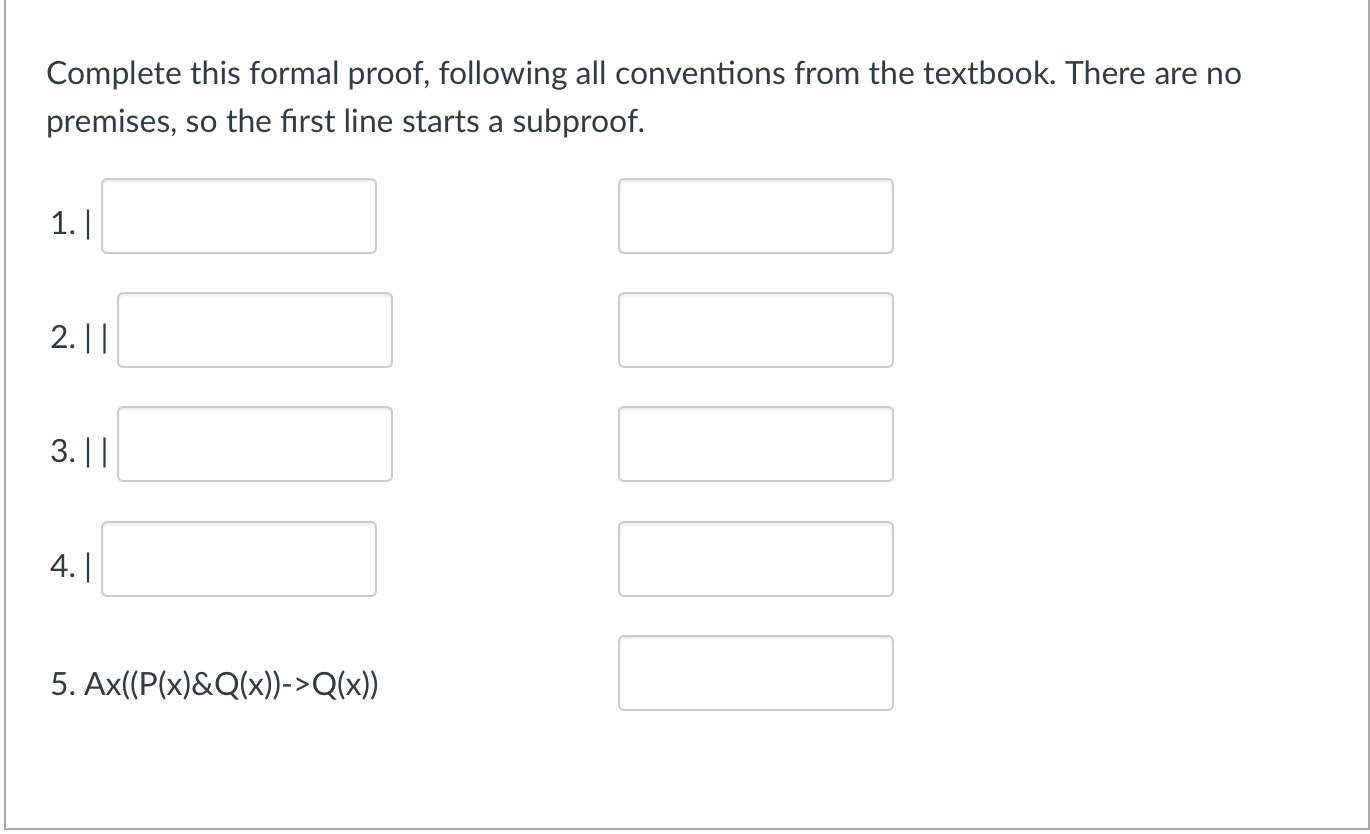Select the line number label 5

[62, 685]
